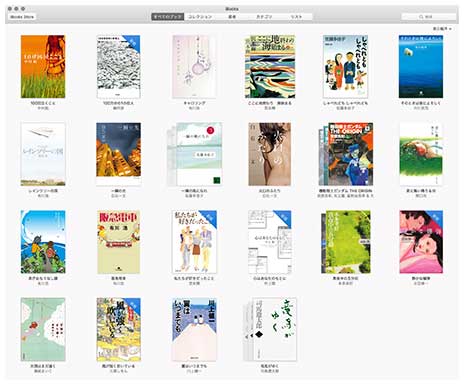Click the search field in the toolbar
The height and width of the screenshot is (385, 464).
[429, 17]
